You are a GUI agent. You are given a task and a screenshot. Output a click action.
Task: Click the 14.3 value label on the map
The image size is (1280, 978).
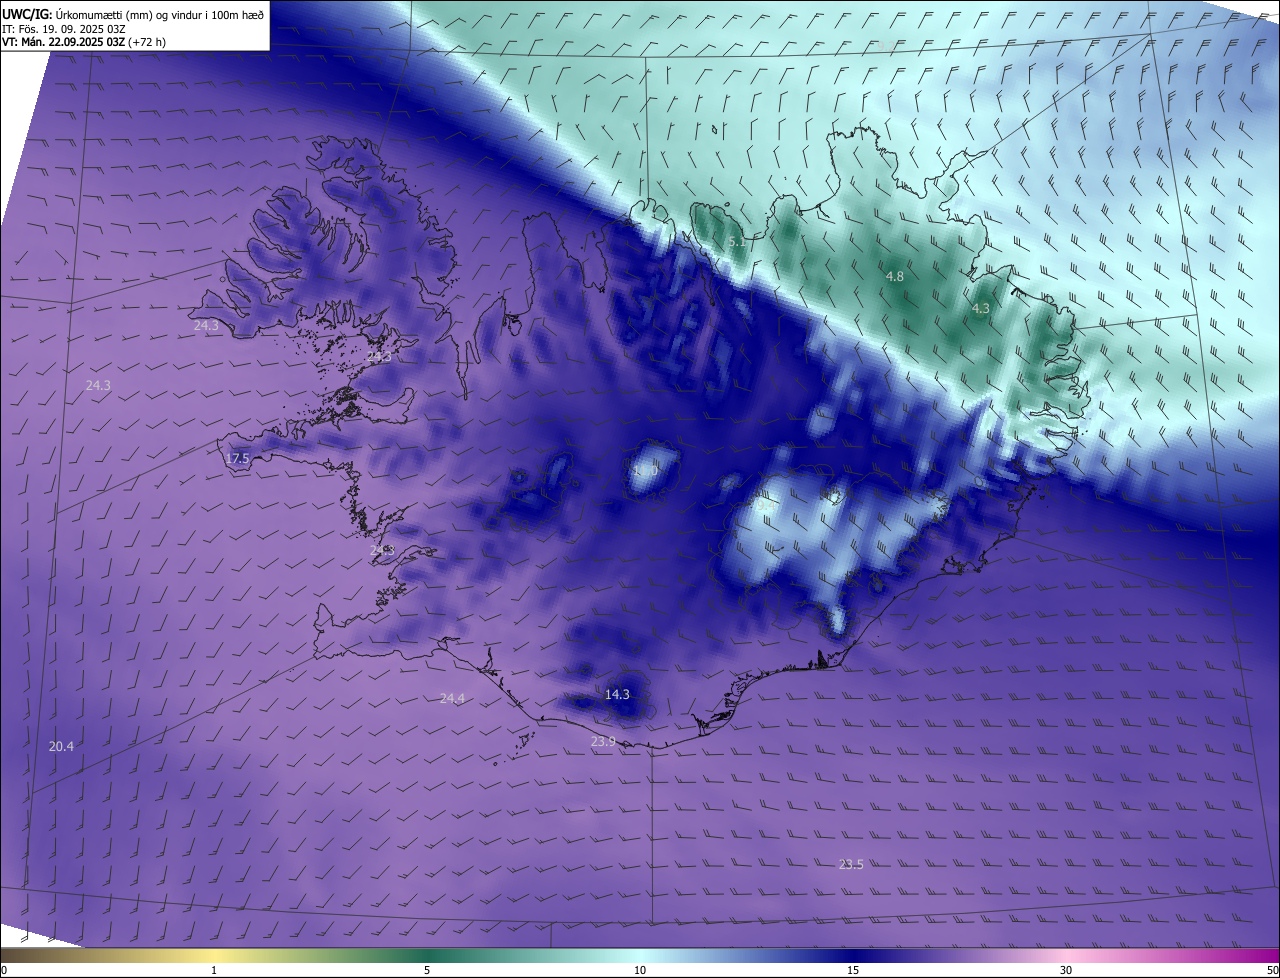tap(617, 694)
